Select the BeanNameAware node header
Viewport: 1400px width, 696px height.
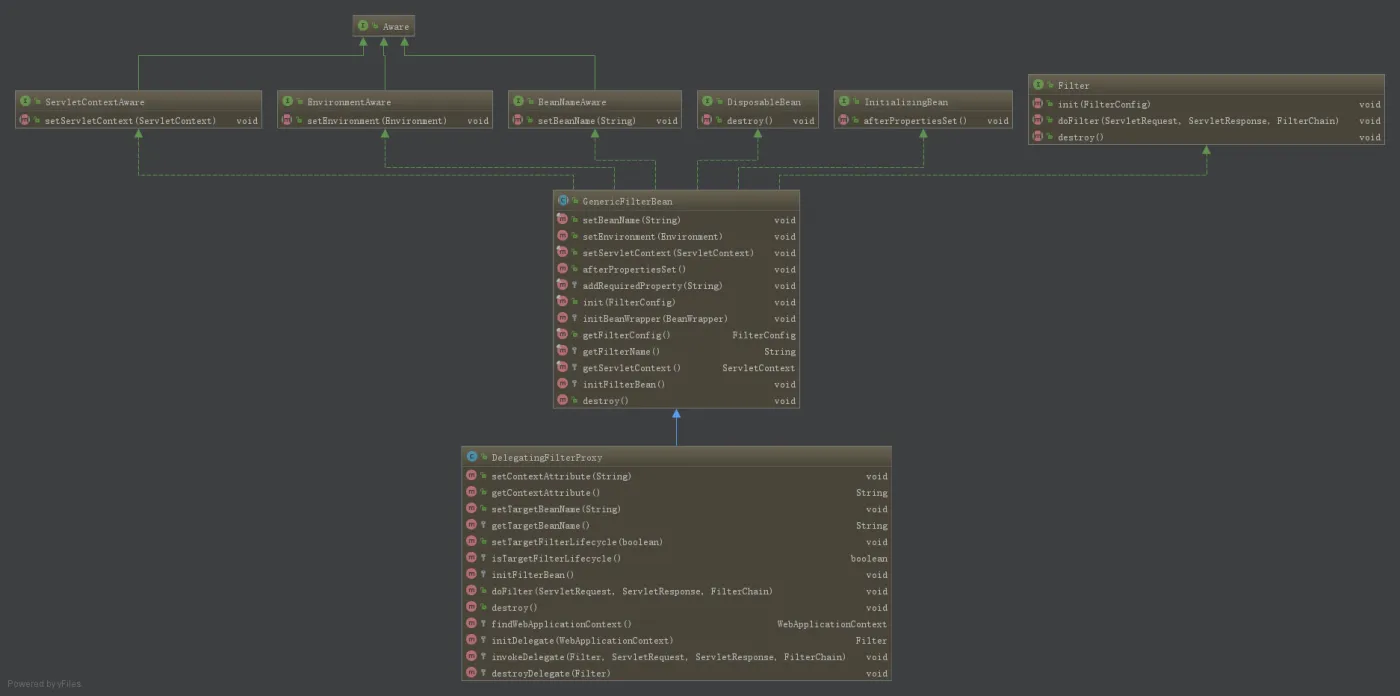[x=594, y=101]
